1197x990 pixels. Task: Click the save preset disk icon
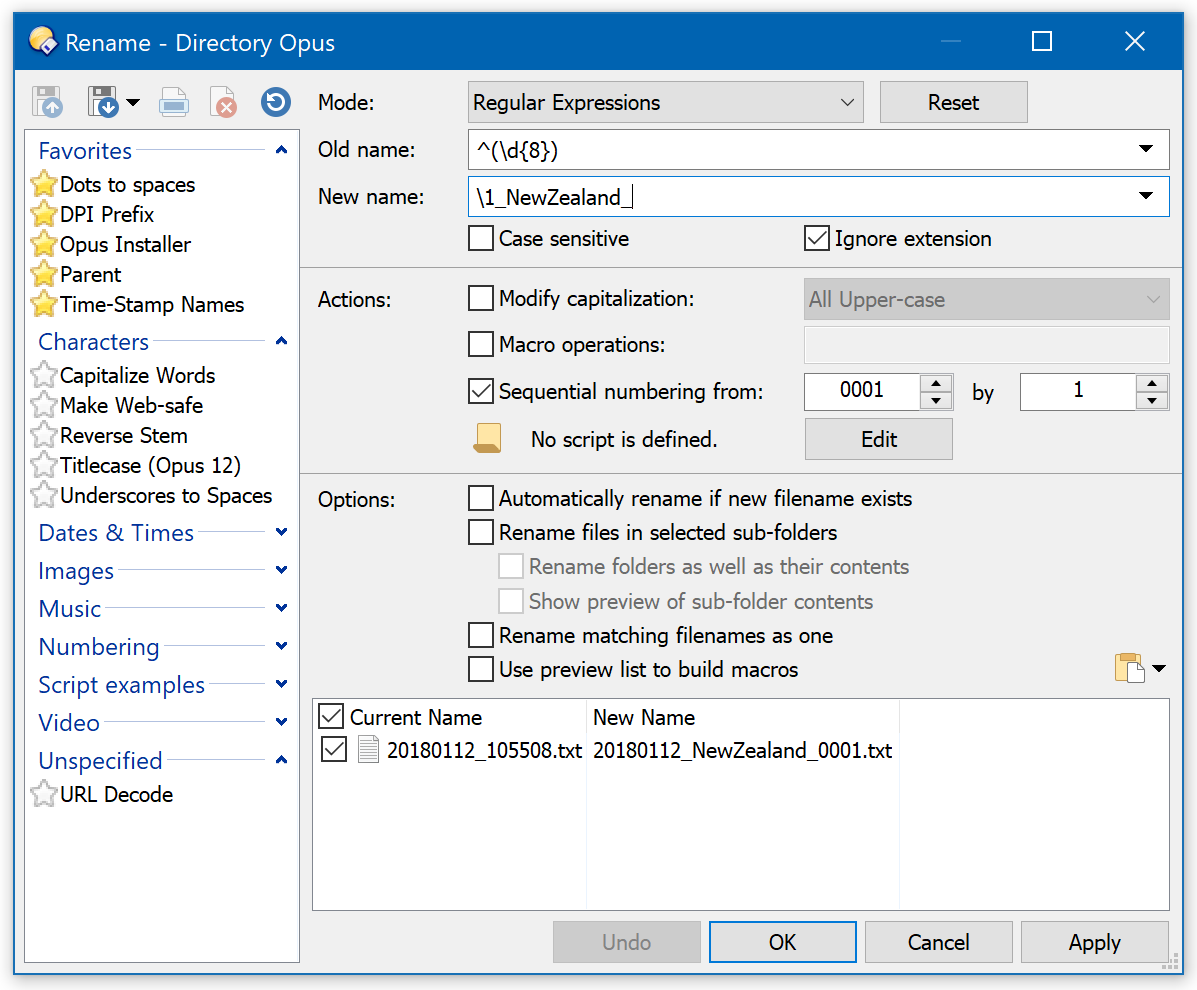coord(47,102)
